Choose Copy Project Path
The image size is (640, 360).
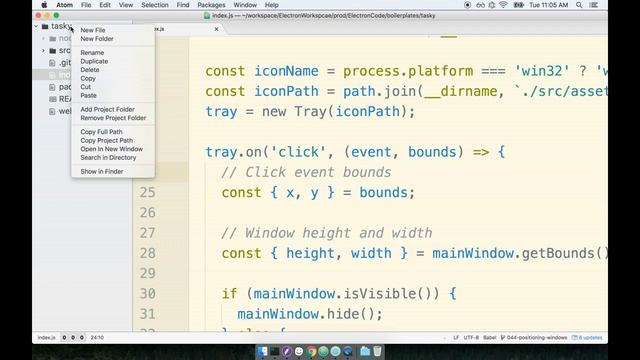pyautogui.click(x=107, y=140)
